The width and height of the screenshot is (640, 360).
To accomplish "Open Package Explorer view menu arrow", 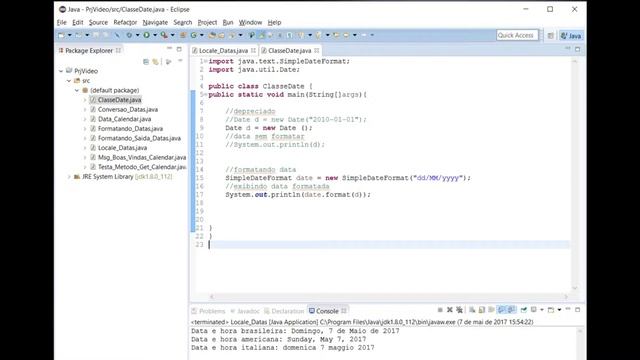I will click(180, 61).
